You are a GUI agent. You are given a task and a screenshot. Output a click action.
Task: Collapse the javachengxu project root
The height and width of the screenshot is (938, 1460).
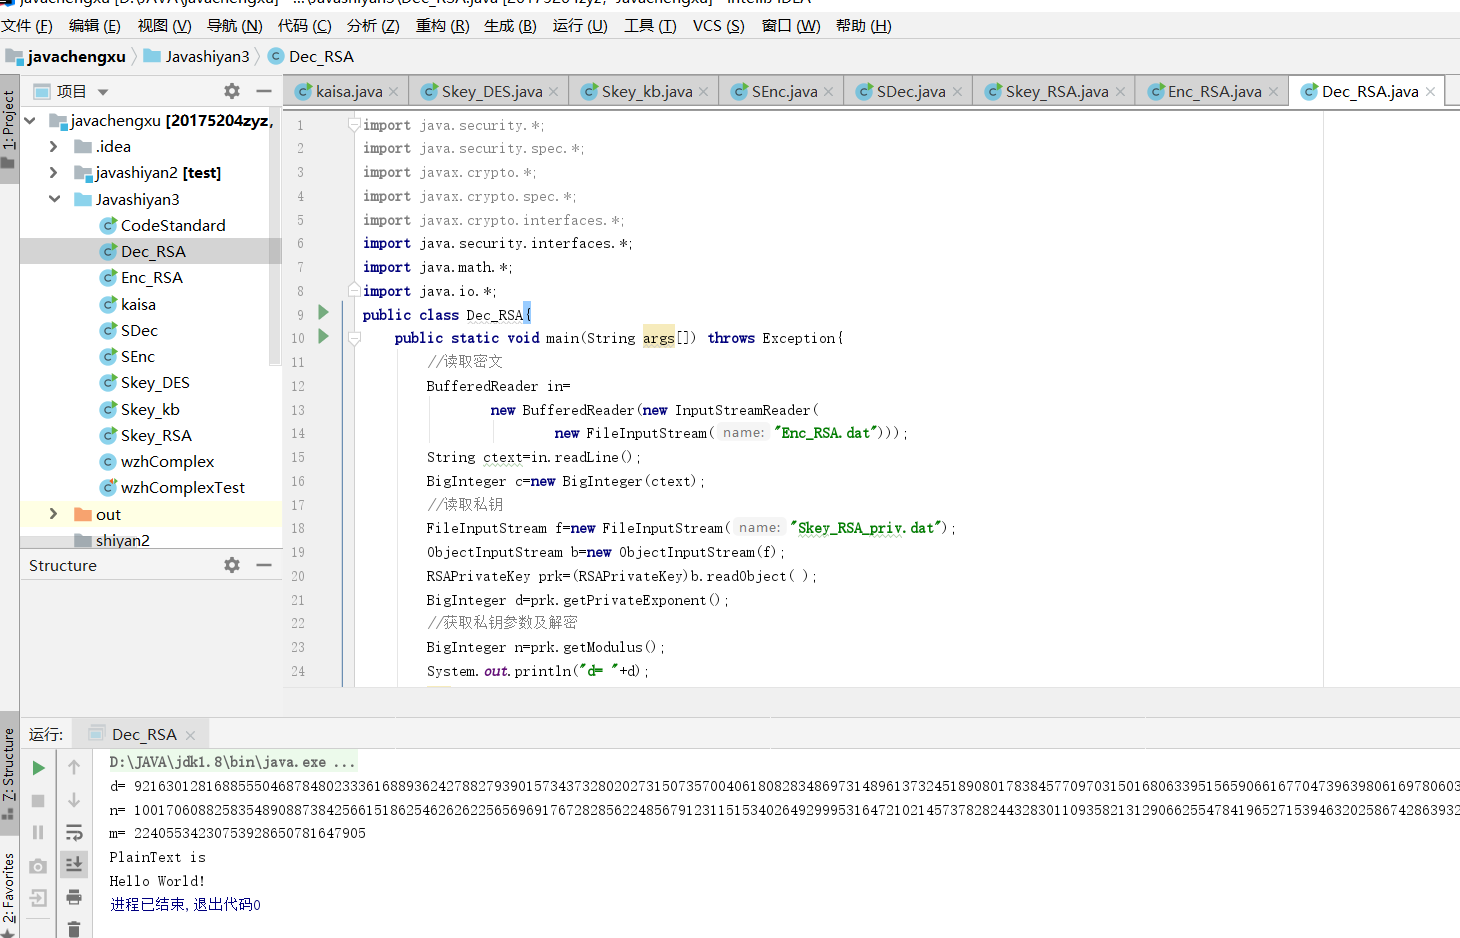click(x=30, y=120)
